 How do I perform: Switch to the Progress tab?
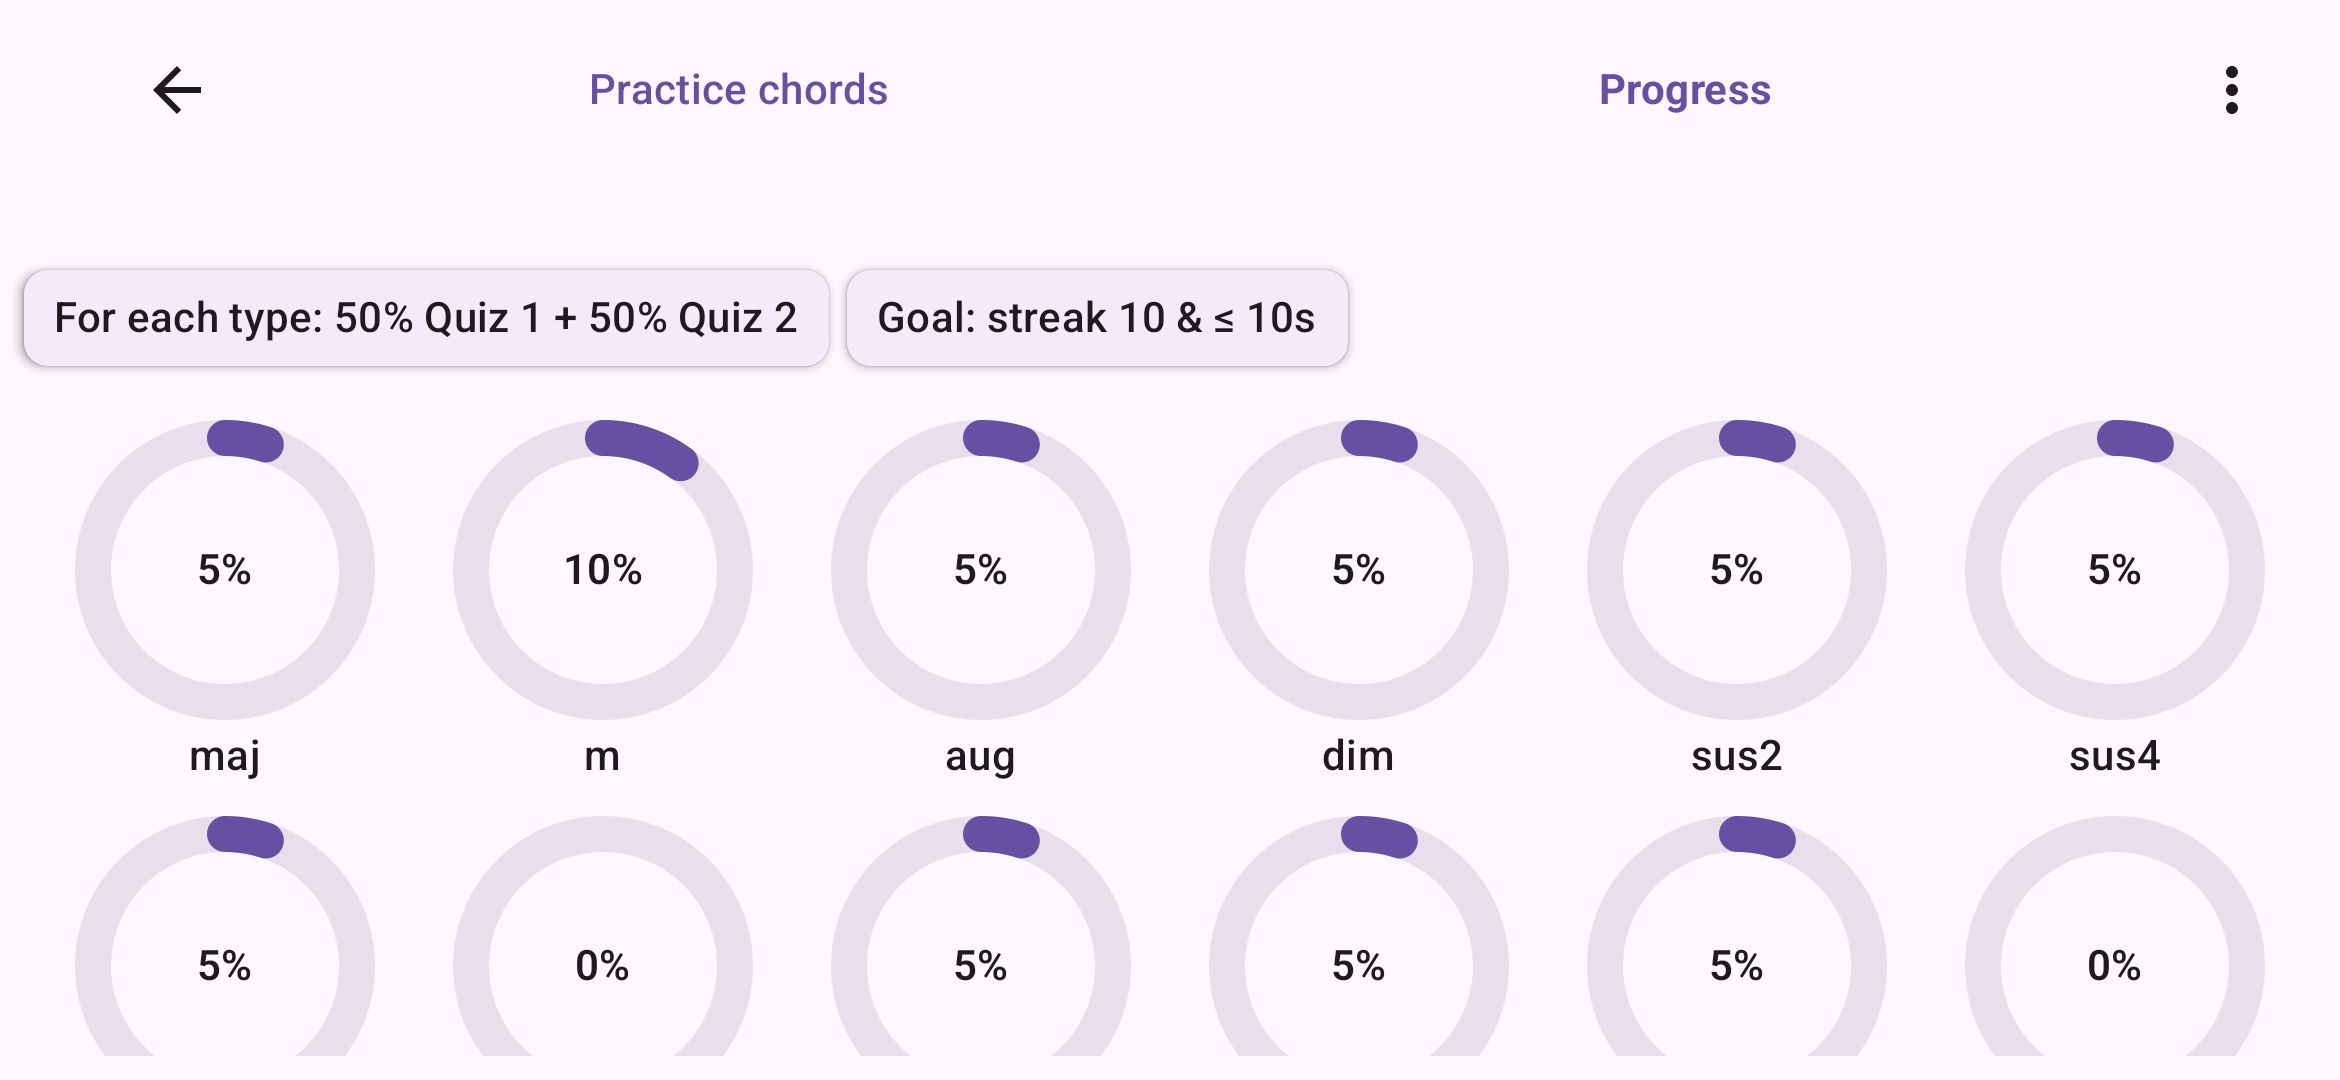pyautogui.click(x=1684, y=89)
